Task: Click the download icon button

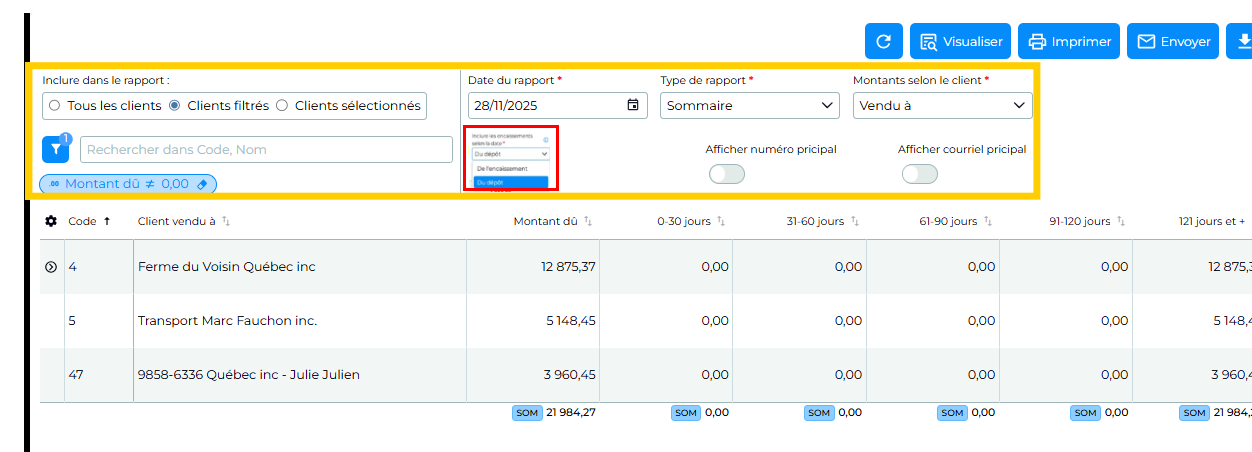Action: click(1241, 41)
